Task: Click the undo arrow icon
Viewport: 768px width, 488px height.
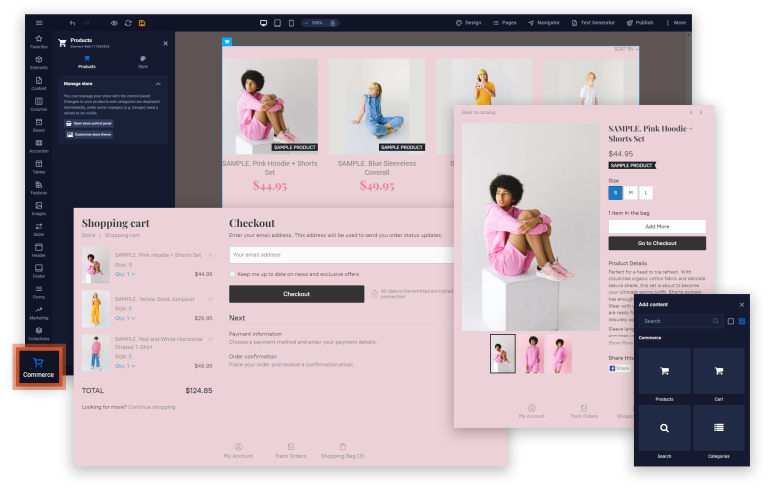Action: coord(72,22)
